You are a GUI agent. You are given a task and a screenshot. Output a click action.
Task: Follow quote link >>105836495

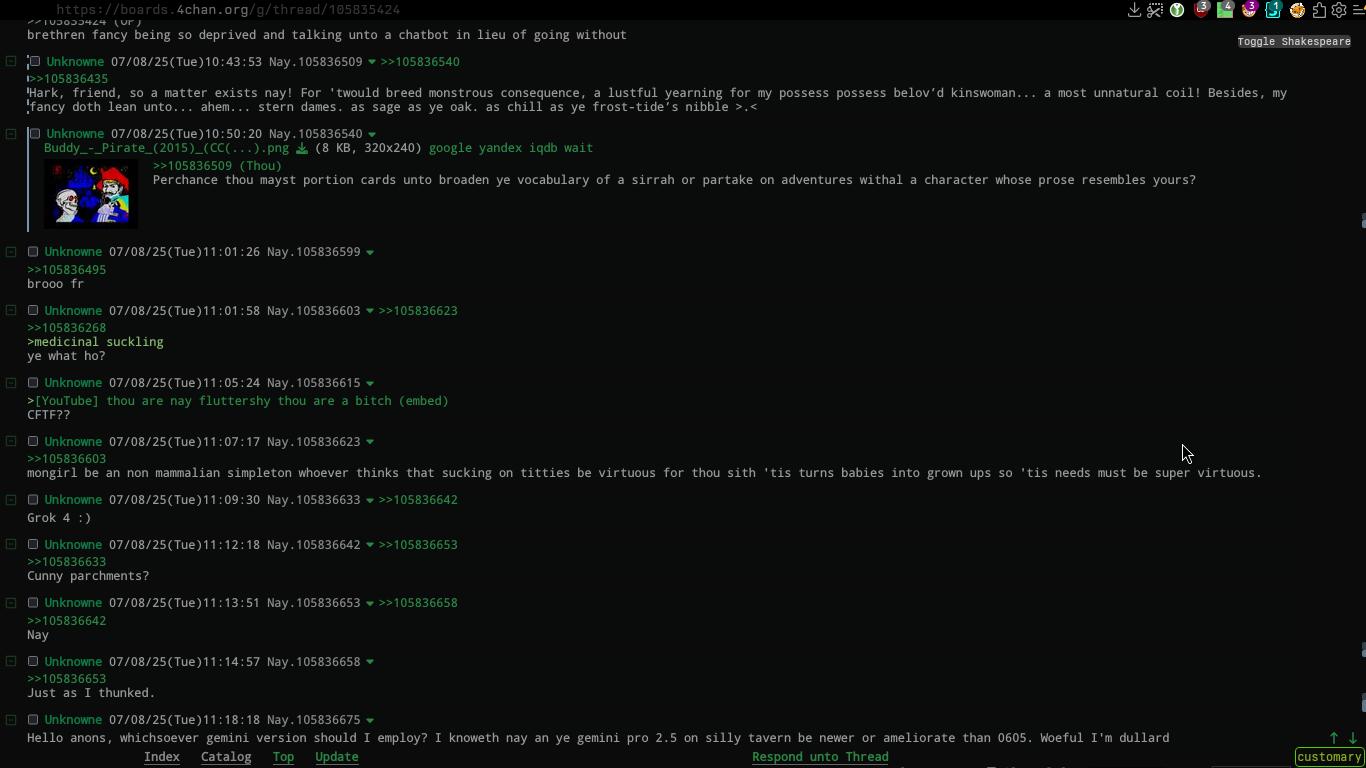(x=66, y=270)
